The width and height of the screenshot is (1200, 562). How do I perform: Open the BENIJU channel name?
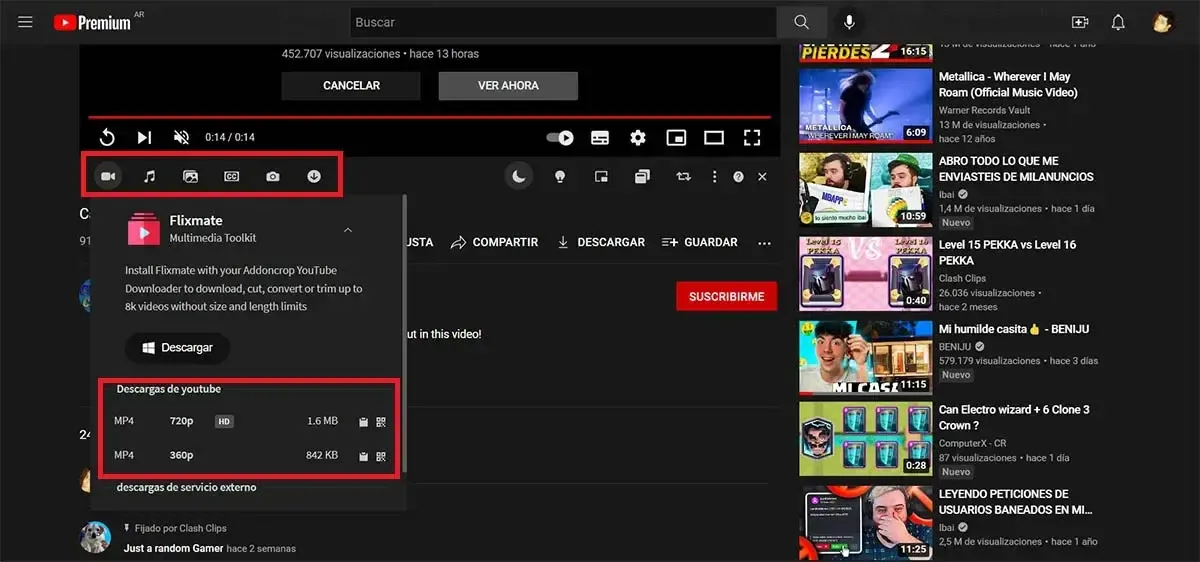pos(957,346)
